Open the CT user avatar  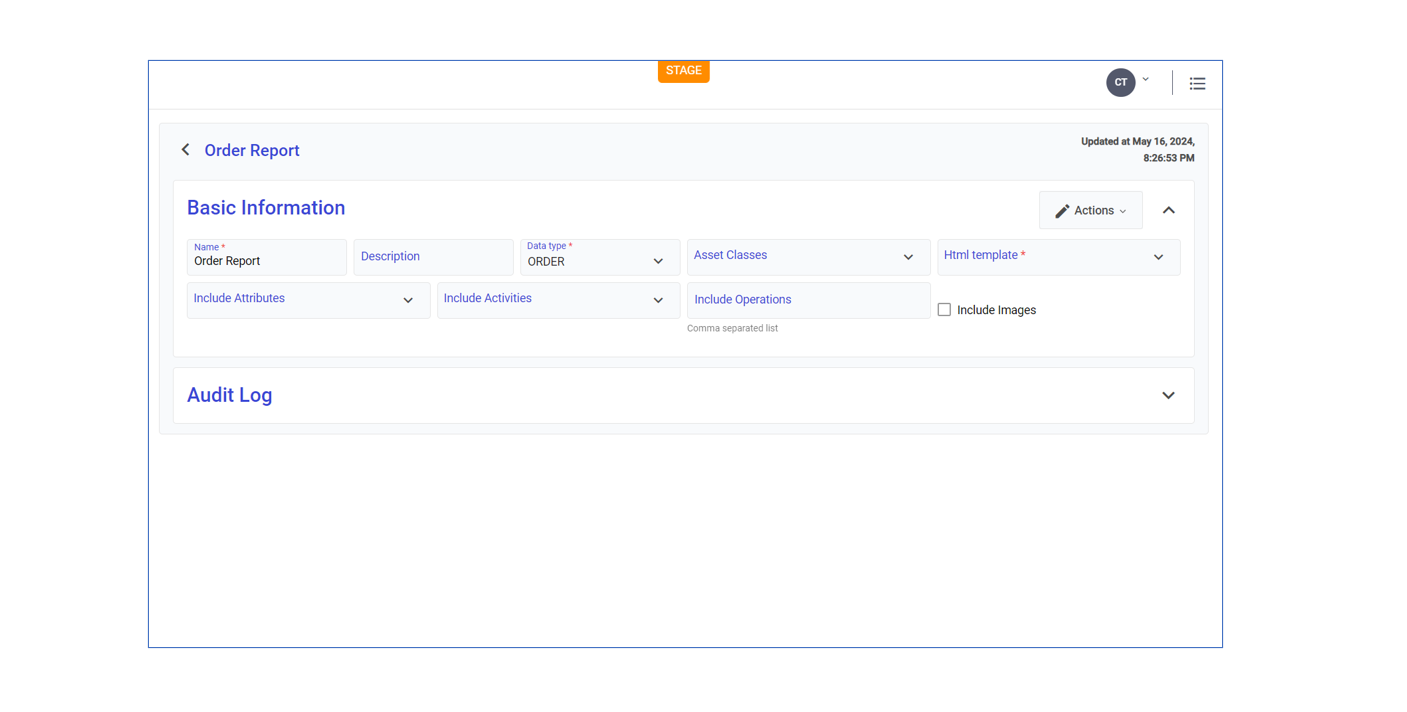[x=1120, y=83]
